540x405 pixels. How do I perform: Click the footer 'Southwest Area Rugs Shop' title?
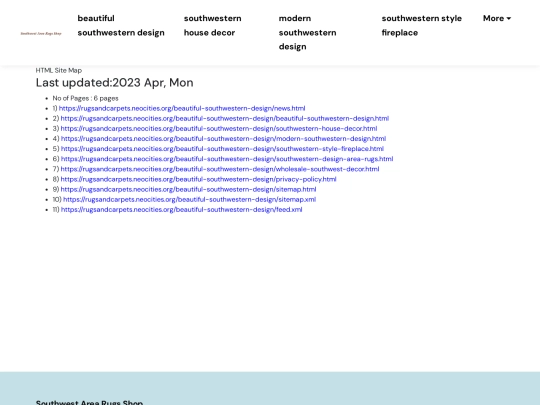pos(89,402)
